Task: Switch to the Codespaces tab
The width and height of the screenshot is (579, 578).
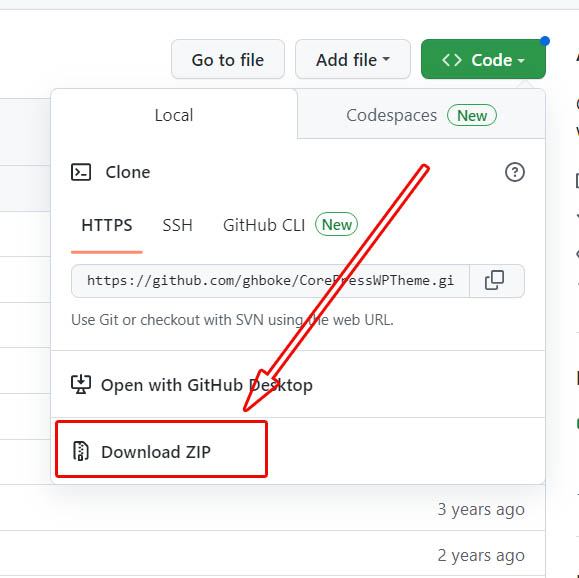Action: click(x=421, y=115)
